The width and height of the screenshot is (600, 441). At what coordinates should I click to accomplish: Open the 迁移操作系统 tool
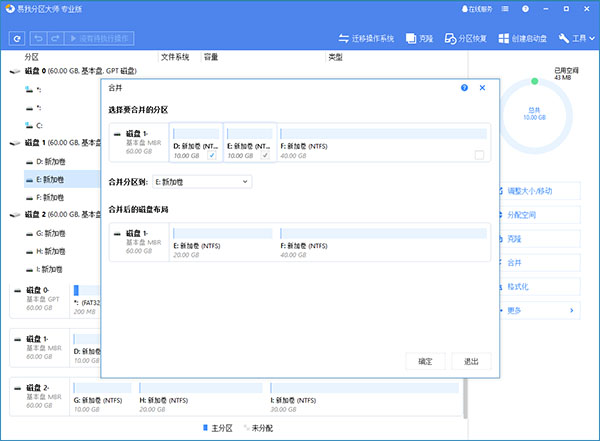(x=366, y=38)
